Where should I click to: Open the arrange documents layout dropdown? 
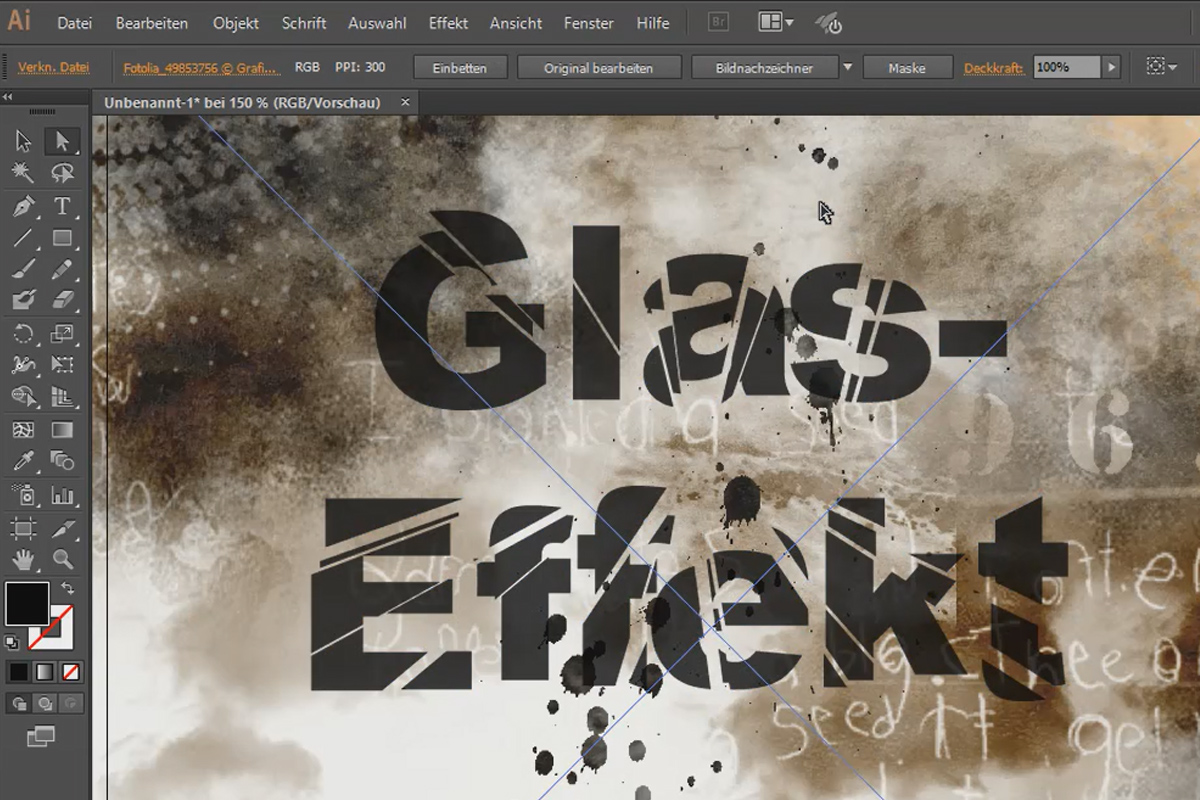click(x=776, y=22)
